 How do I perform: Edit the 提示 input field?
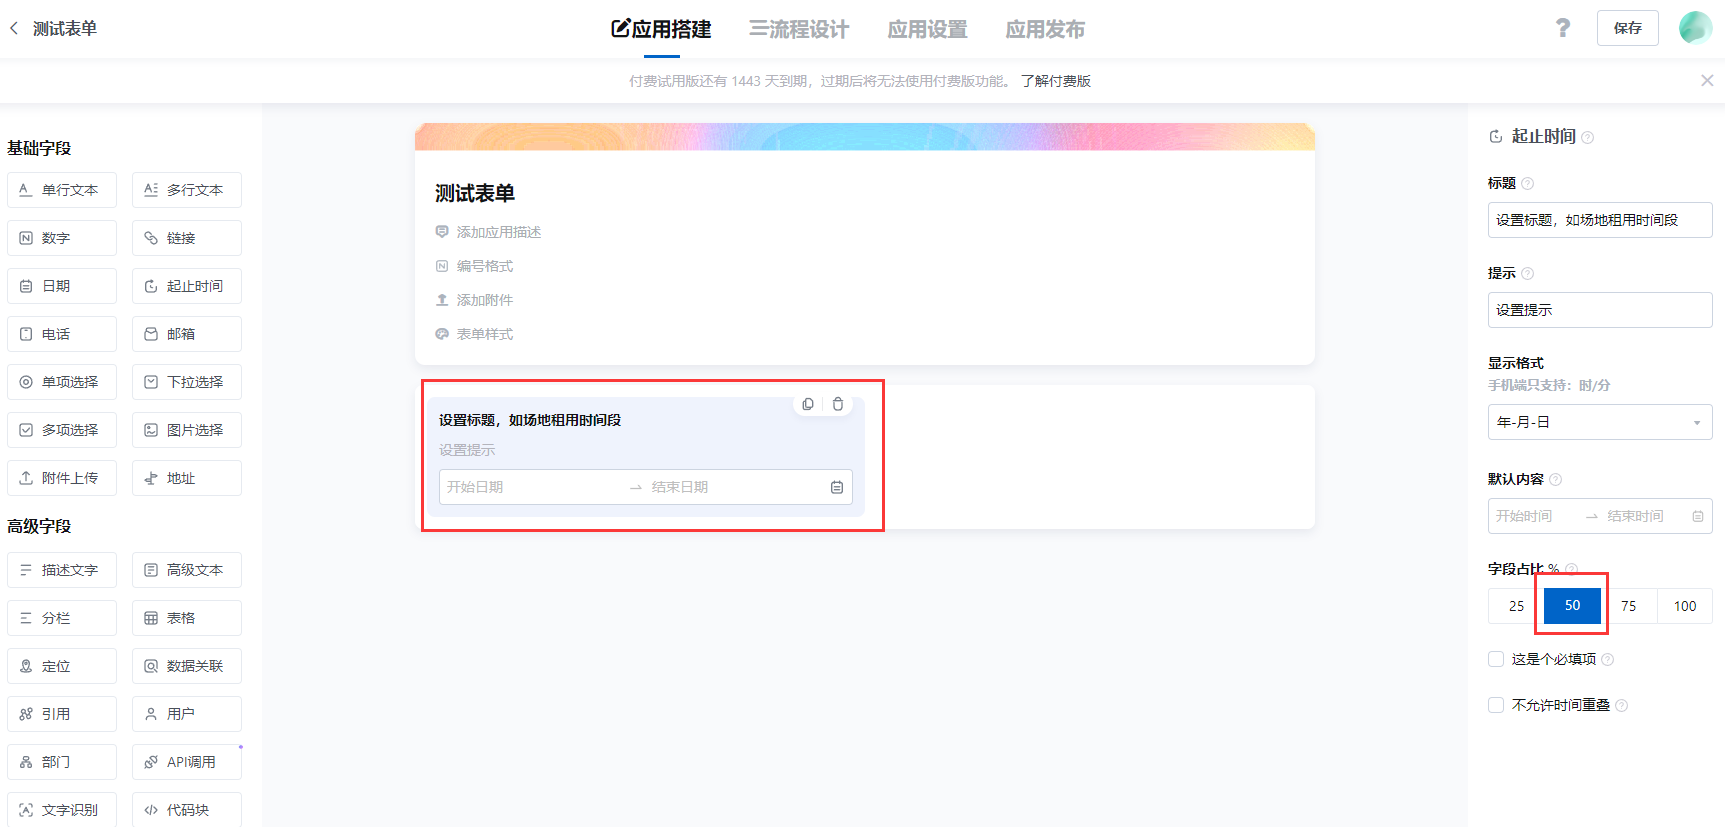coord(1600,310)
